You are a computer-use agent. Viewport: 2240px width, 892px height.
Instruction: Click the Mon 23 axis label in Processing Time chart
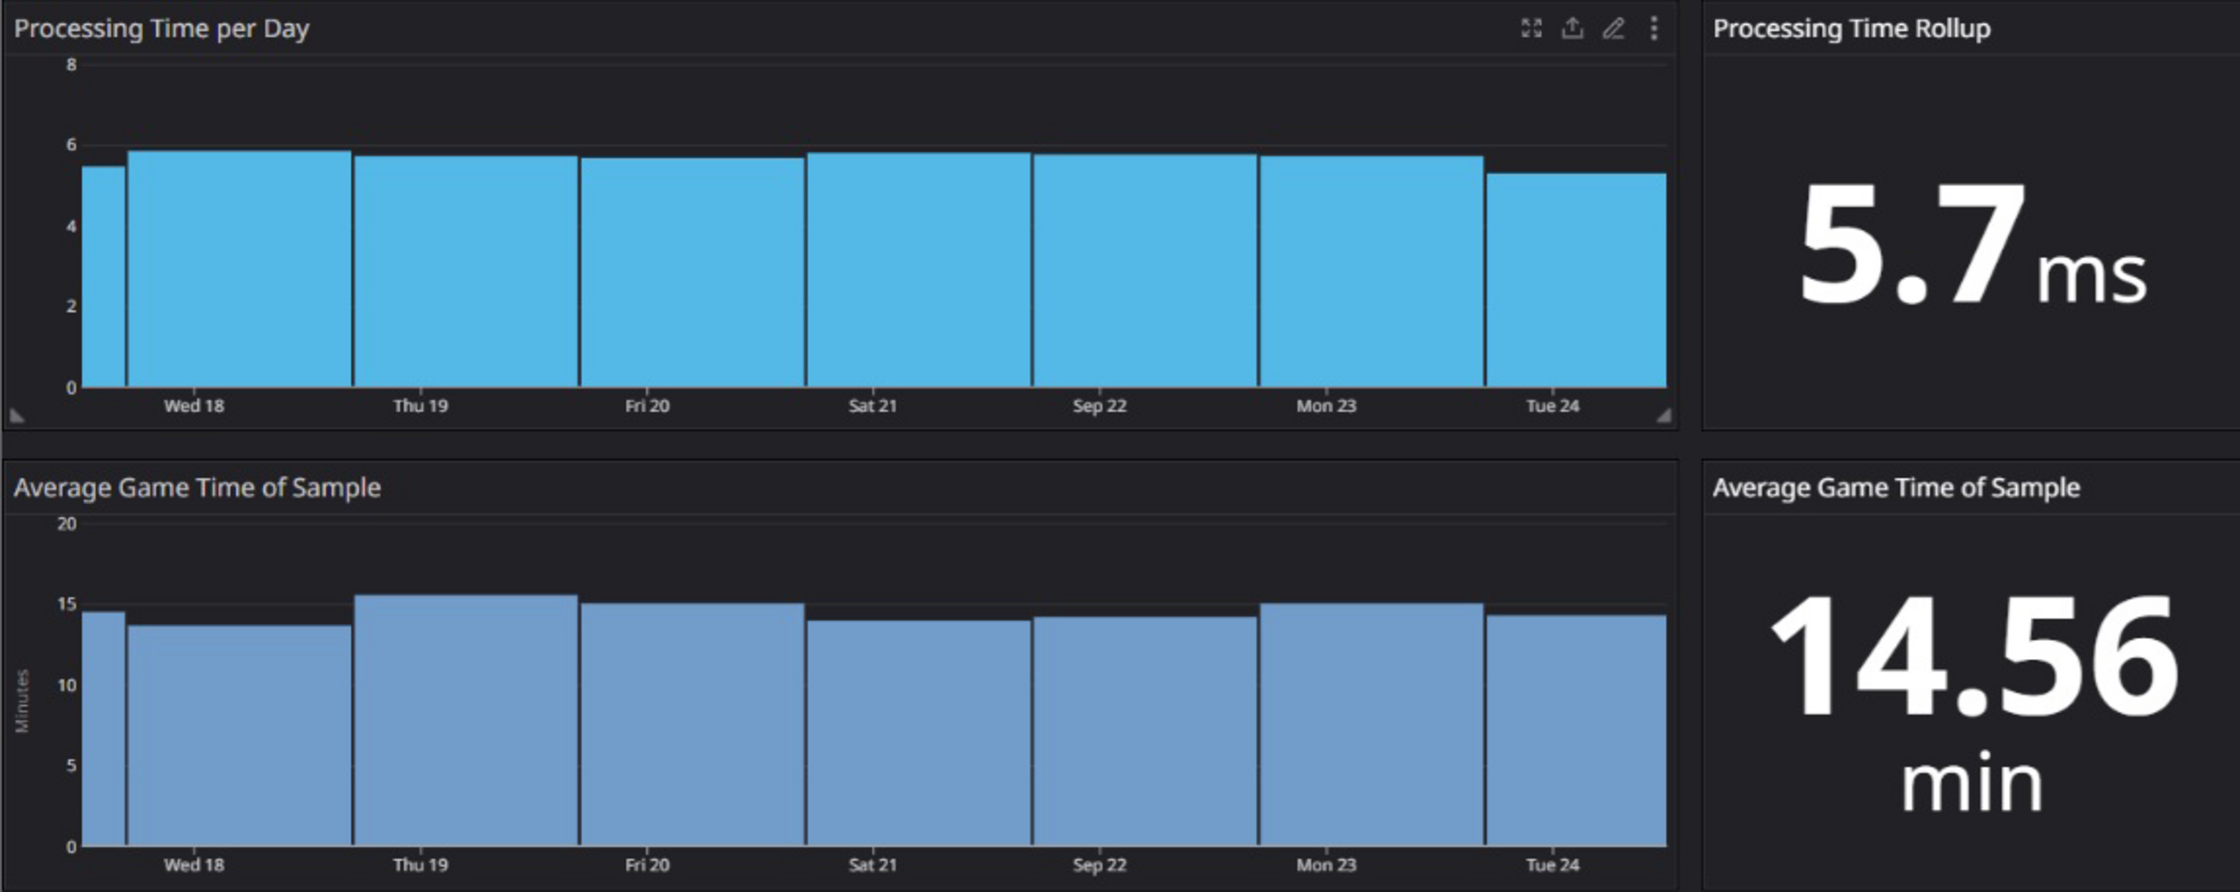click(1326, 406)
